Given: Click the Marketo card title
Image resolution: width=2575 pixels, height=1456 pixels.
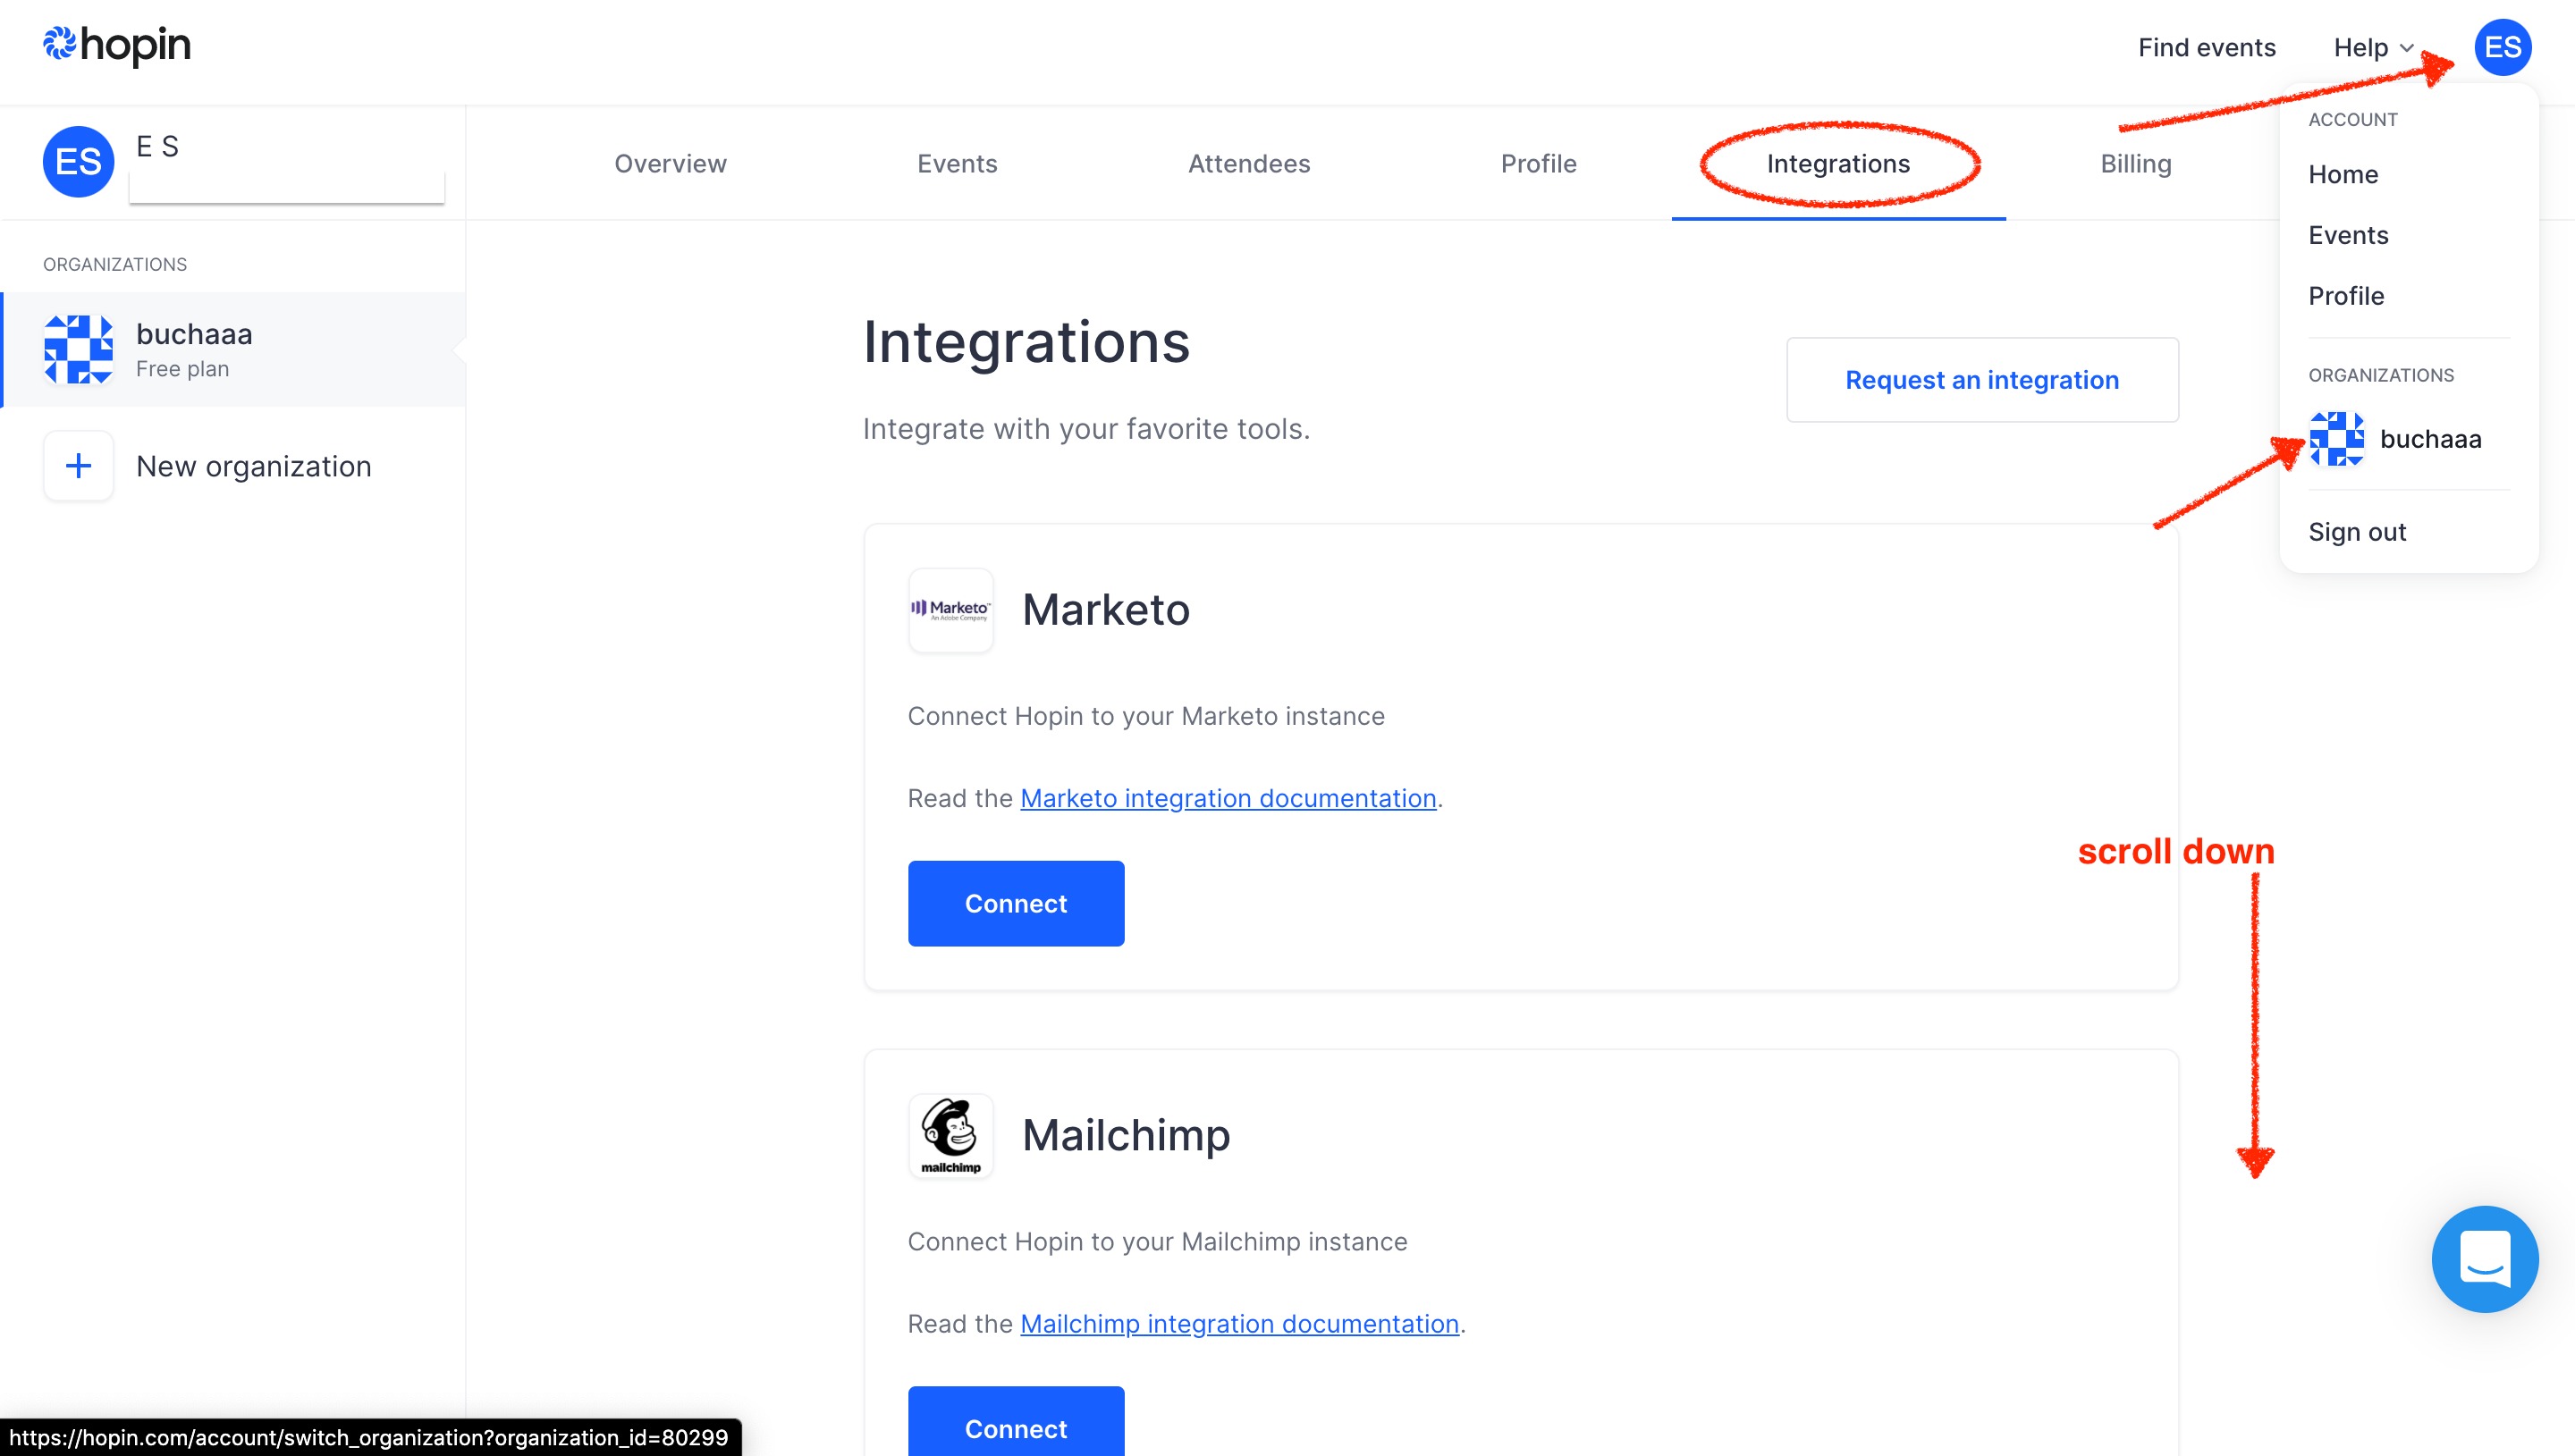Looking at the screenshot, I should 1105,610.
